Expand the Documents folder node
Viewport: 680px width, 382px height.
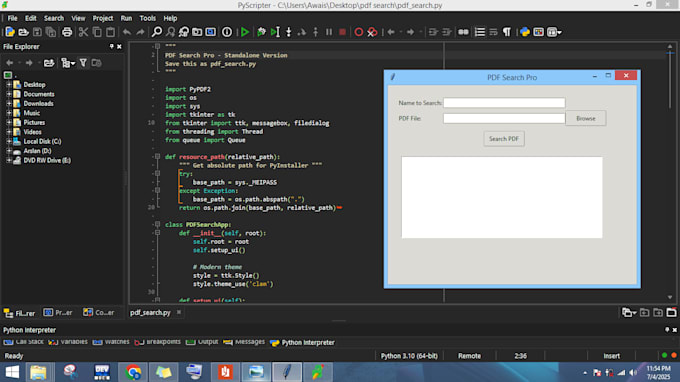pos(9,94)
